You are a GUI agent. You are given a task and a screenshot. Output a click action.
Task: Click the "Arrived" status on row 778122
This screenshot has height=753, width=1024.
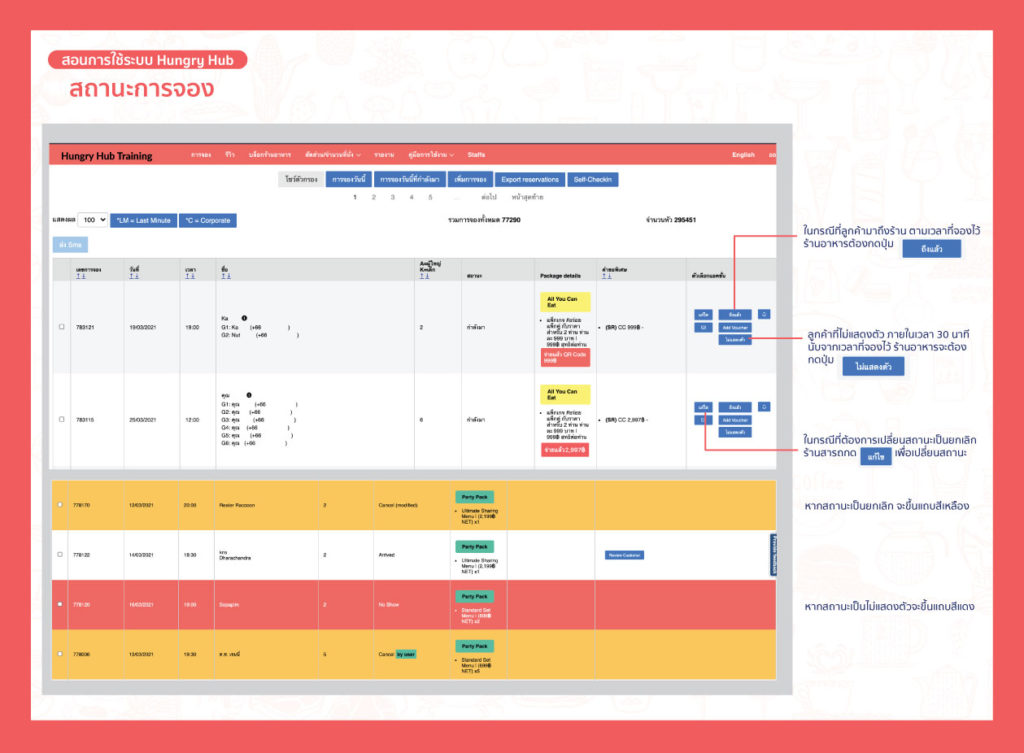[387, 555]
